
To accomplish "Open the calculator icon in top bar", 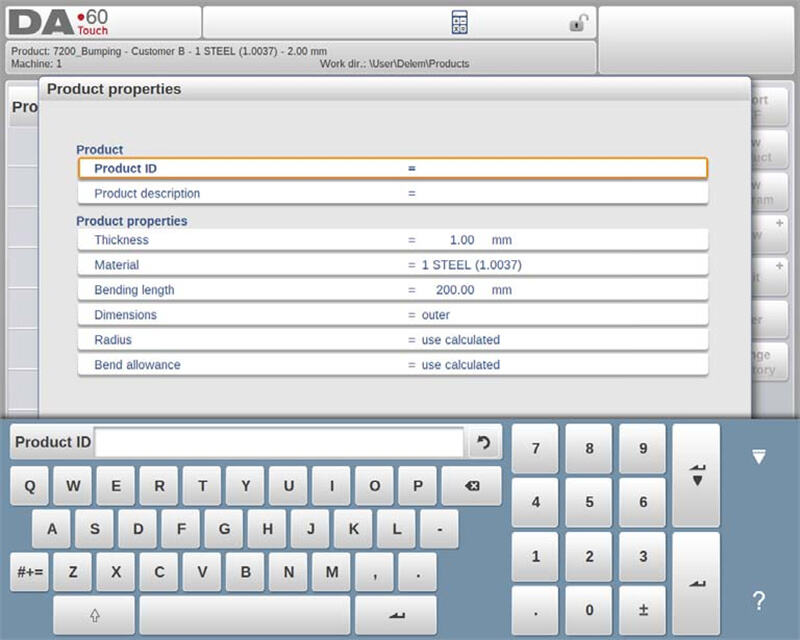I will click(460, 22).
